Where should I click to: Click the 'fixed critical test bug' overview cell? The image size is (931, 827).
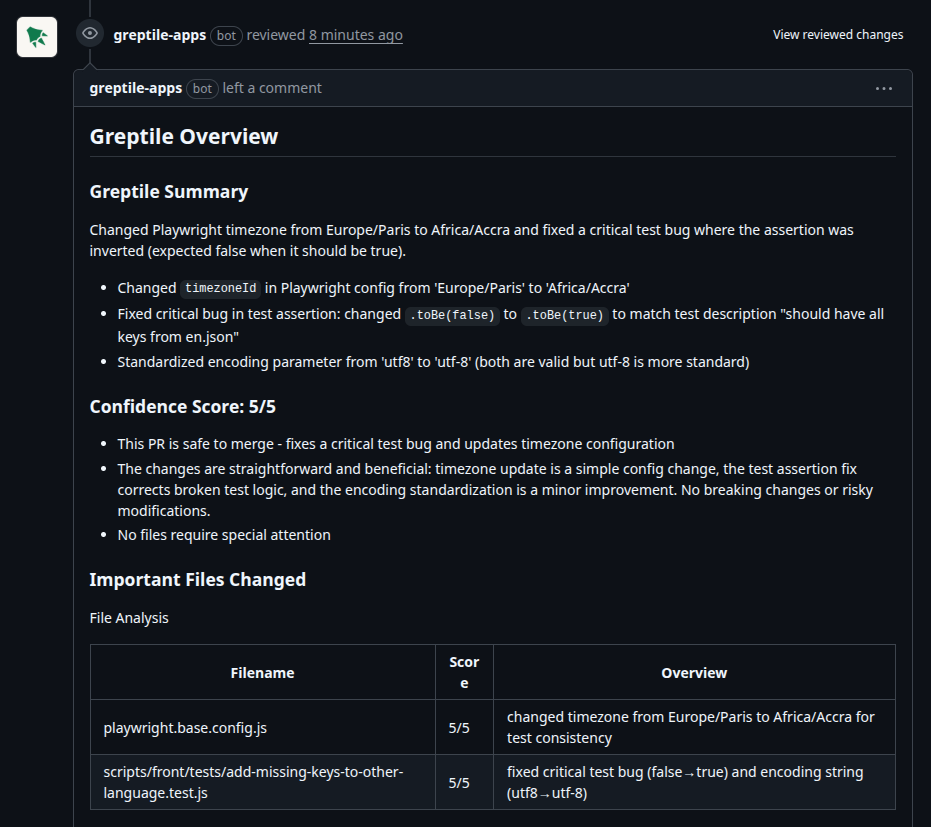(694, 782)
